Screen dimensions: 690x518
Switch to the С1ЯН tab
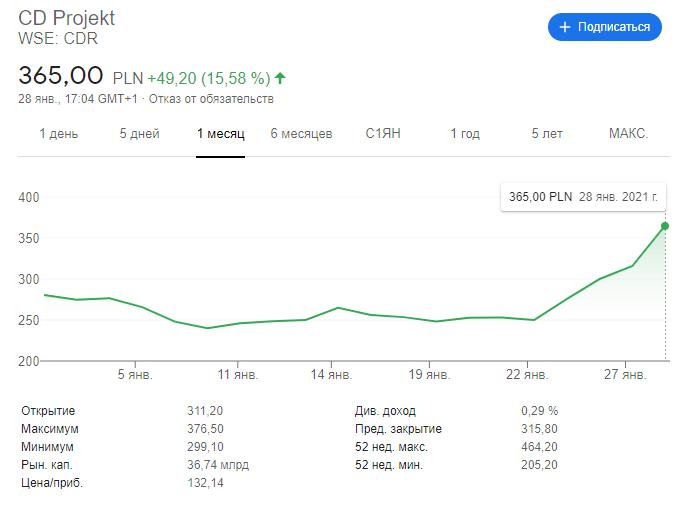pyautogui.click(x=383, y=133)
